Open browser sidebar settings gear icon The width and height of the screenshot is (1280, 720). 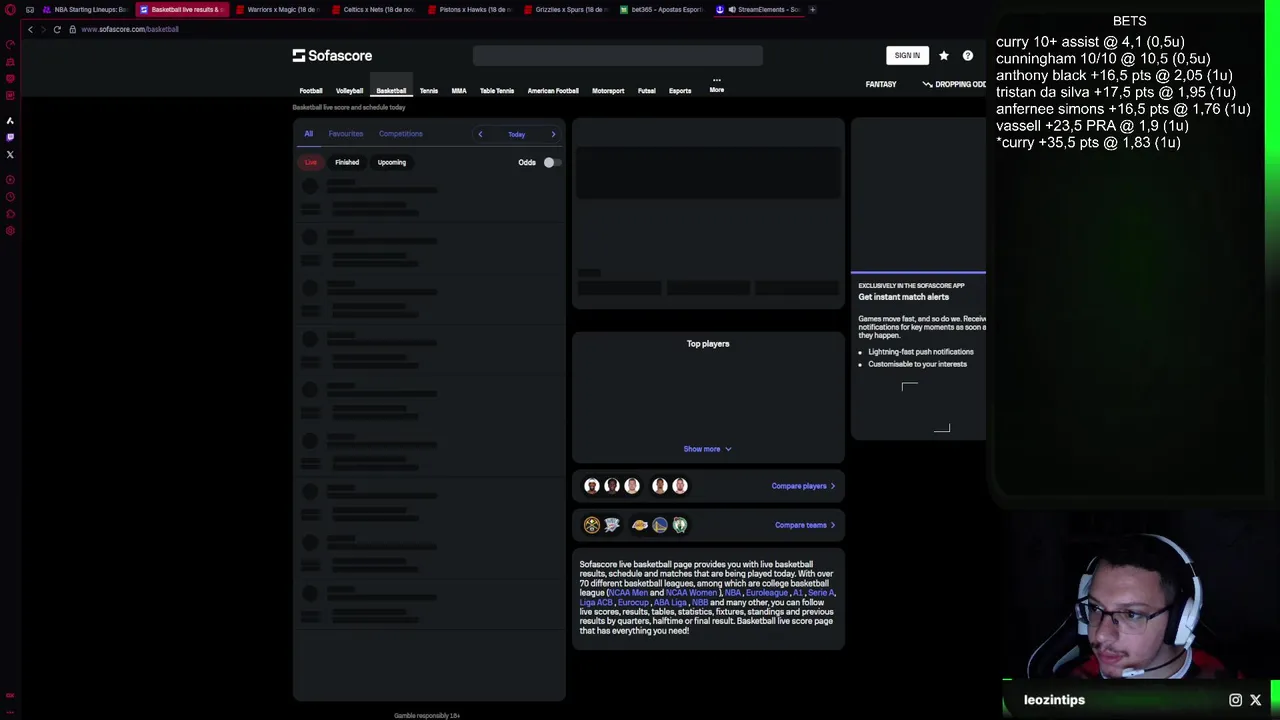coord(10,231)
